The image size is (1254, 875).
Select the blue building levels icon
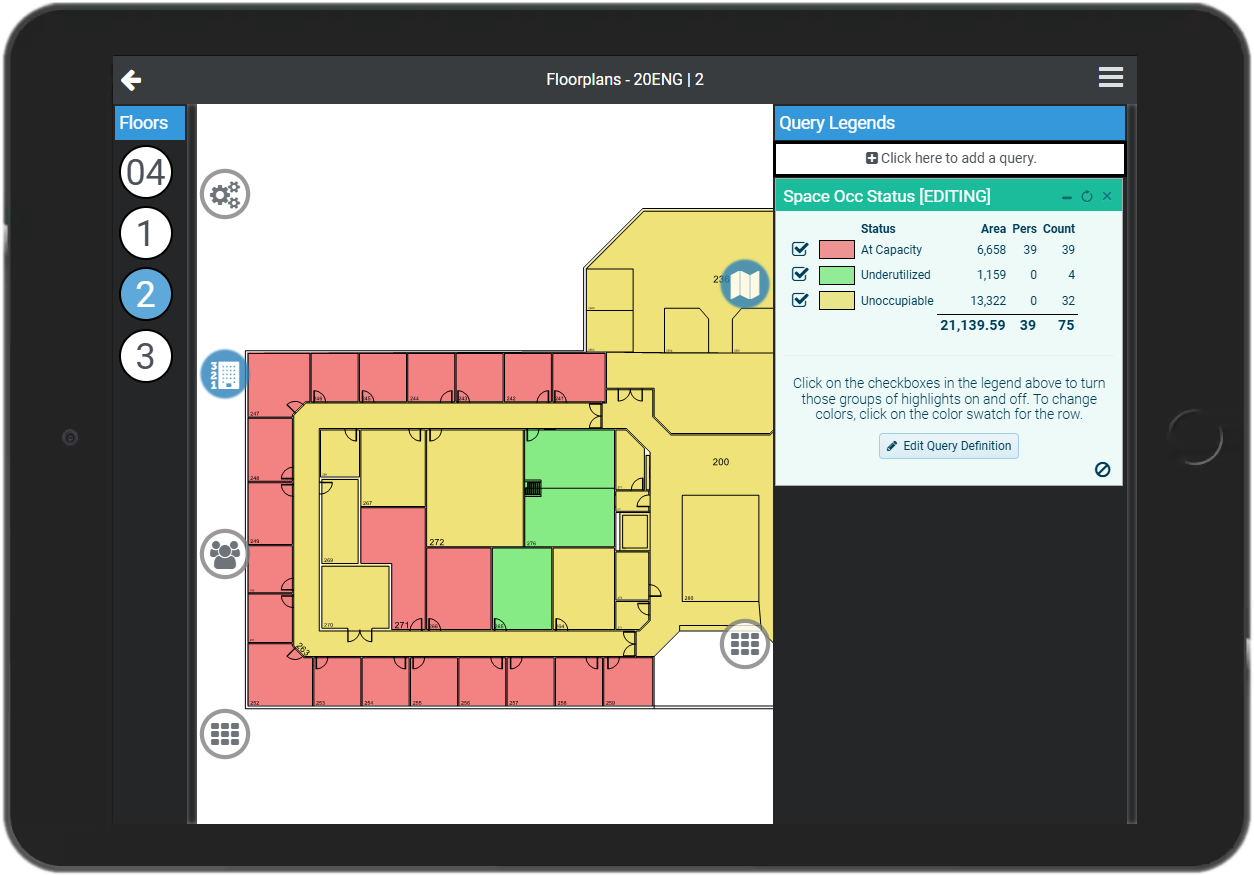pyautogui.click(x=223, y=374)
